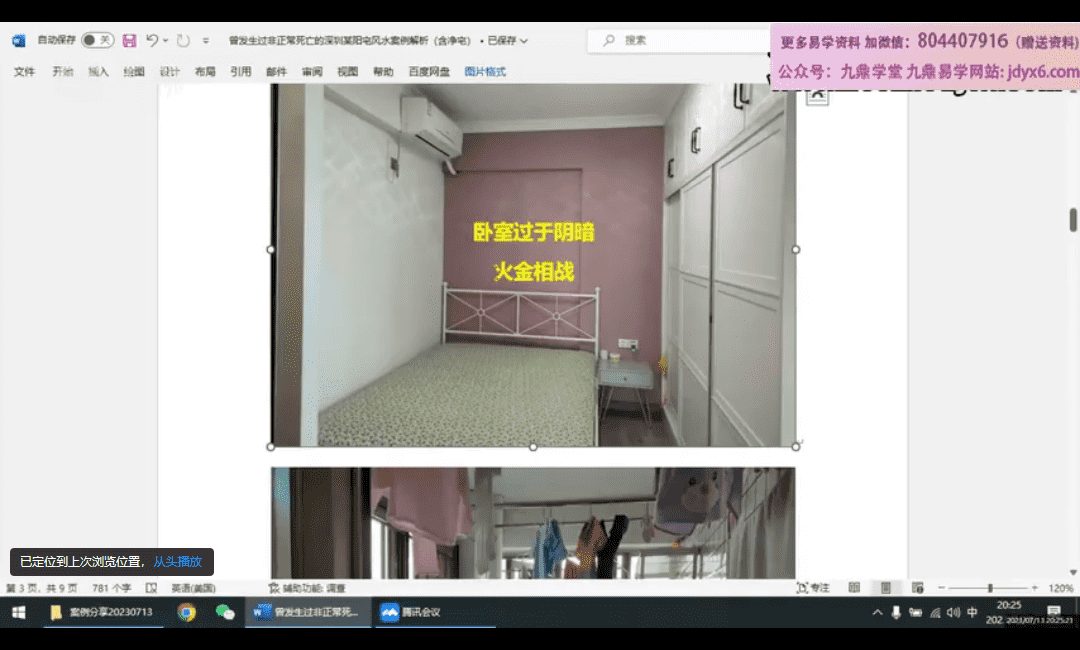Click the Save icon in title bar
1080x650 pixels.
click(x=129, y=41)
